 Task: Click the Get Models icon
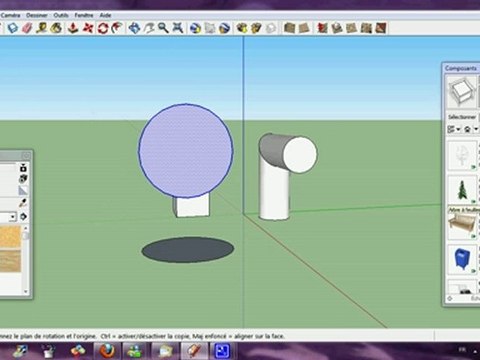(x=242, y=28)
